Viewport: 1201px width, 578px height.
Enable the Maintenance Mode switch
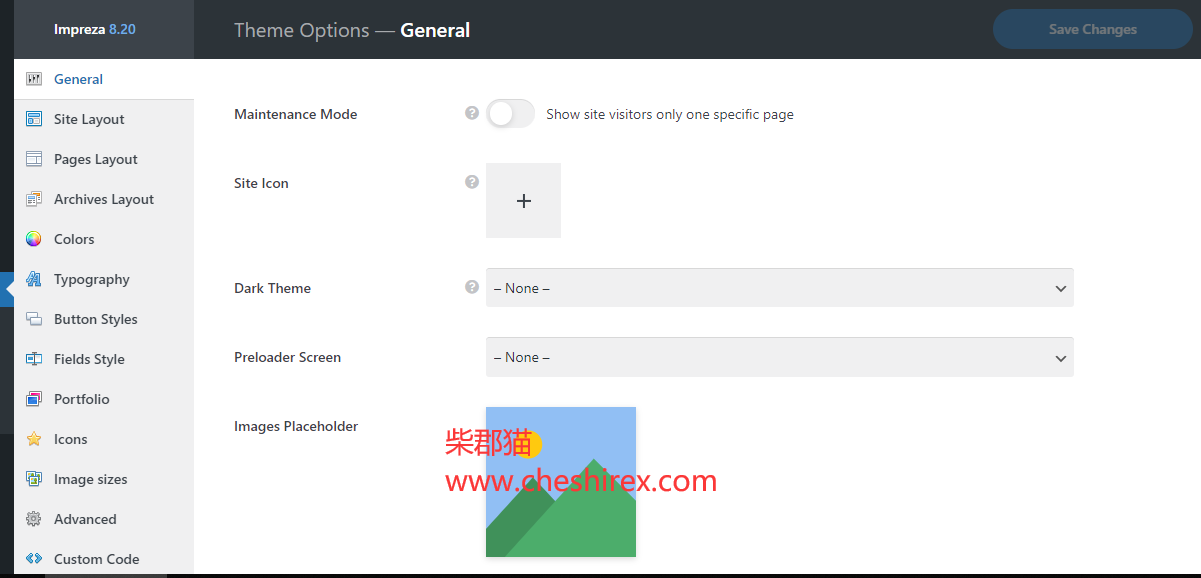pos(510,114)
